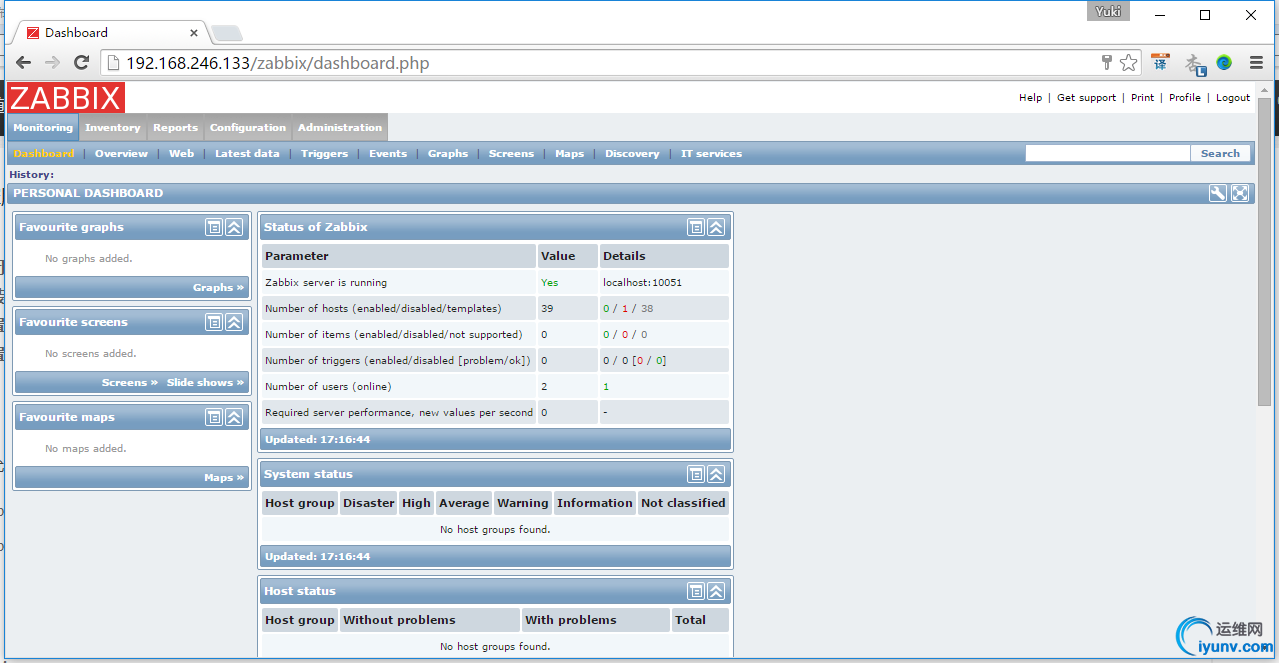This screenshot has width=1279, height=663.
Task: Collapse the Favourite graphs widget
Action: (x=234, y=227)
